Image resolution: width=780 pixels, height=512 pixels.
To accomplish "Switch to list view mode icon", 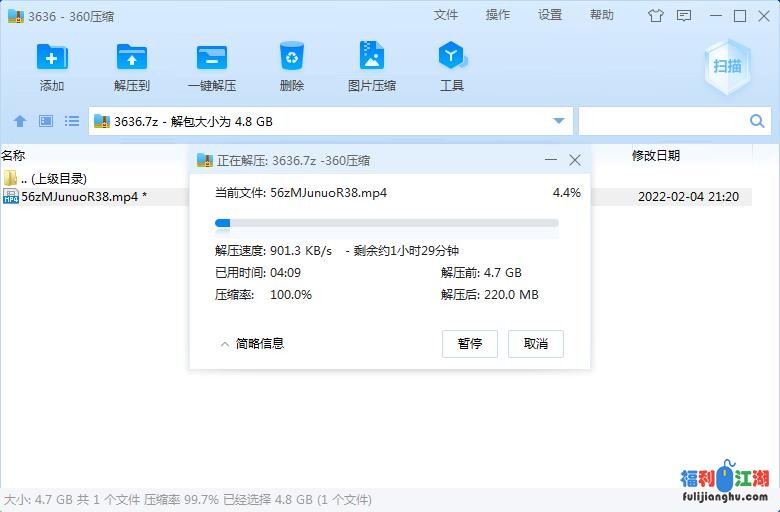I will pyautogui.click(x=72, y=121).
